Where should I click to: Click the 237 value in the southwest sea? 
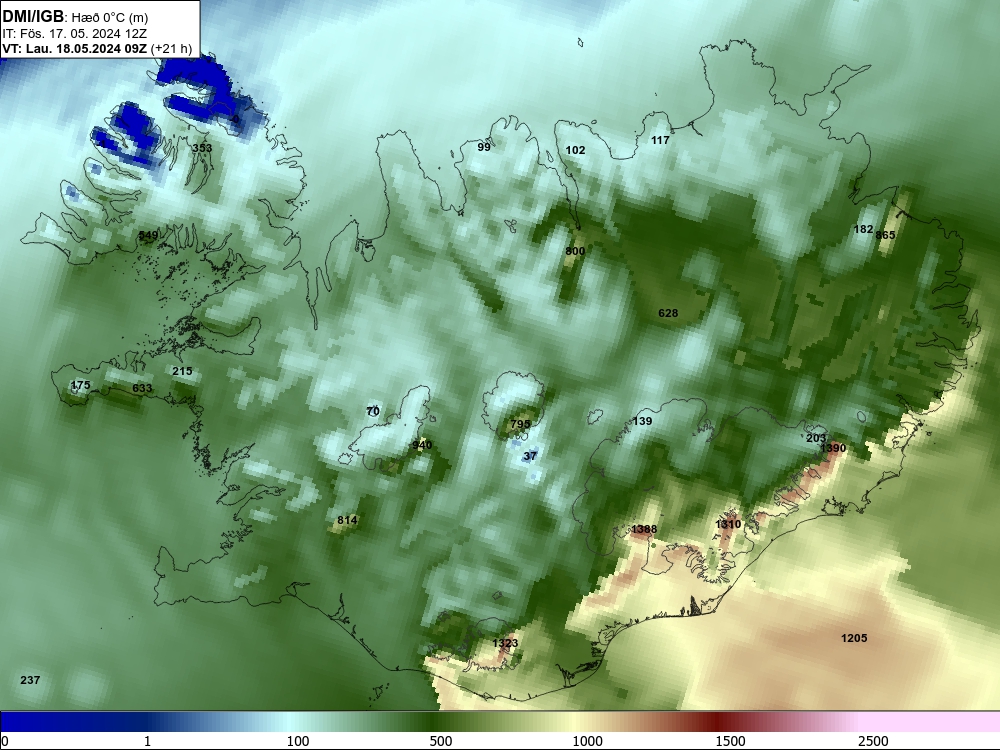[30, 680]
